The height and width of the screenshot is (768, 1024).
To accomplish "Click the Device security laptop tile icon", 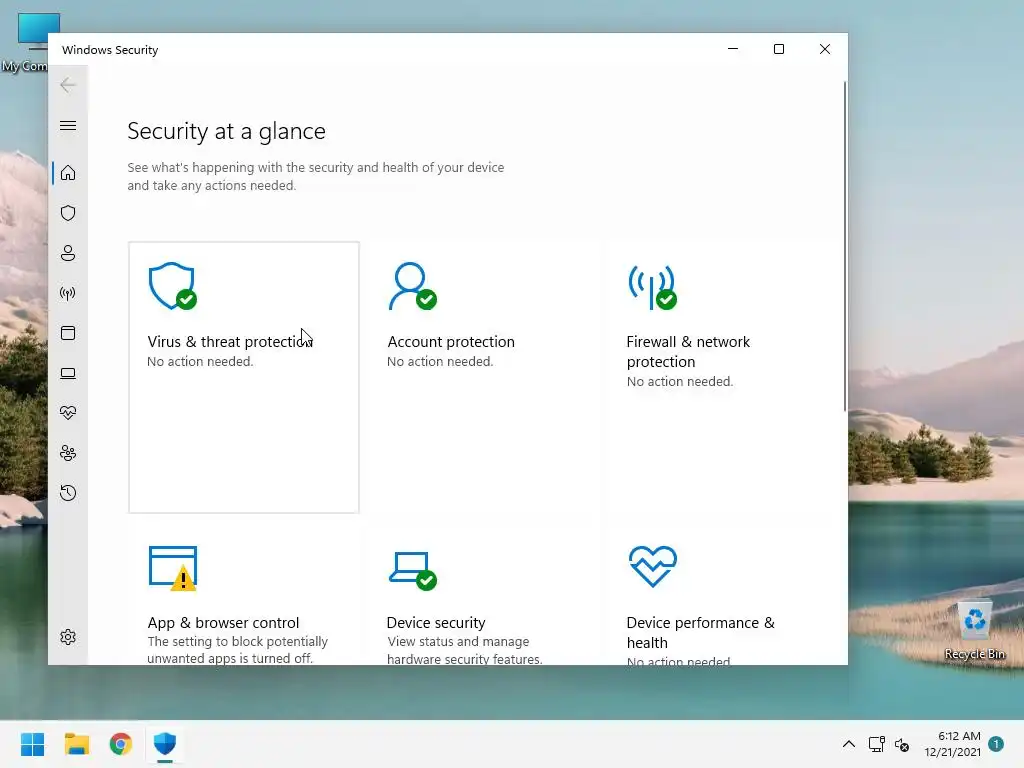I will click(x=413, y=570).
